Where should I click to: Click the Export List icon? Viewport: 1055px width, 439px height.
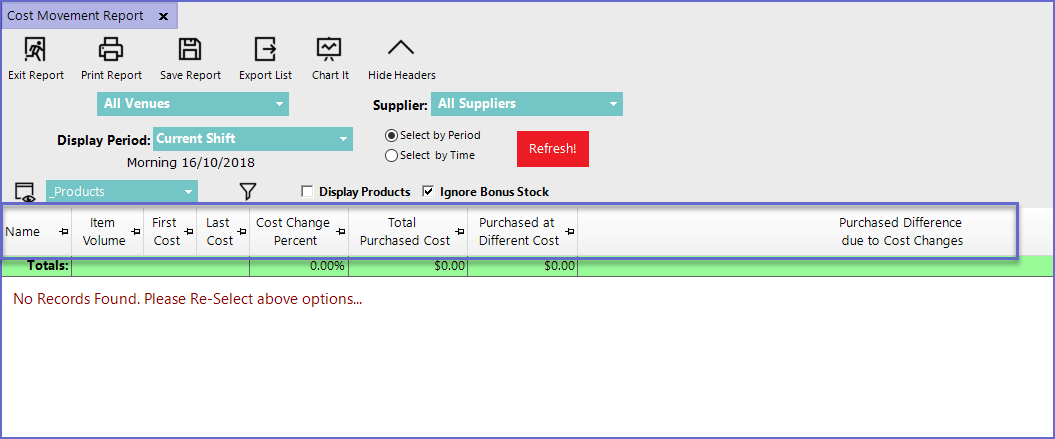265,49
